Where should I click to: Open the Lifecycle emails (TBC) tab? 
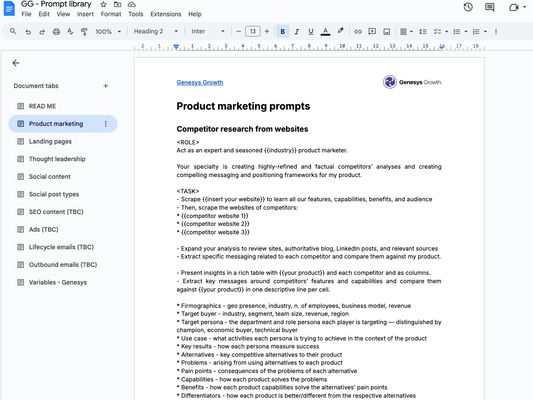click(x=63, y=247)
